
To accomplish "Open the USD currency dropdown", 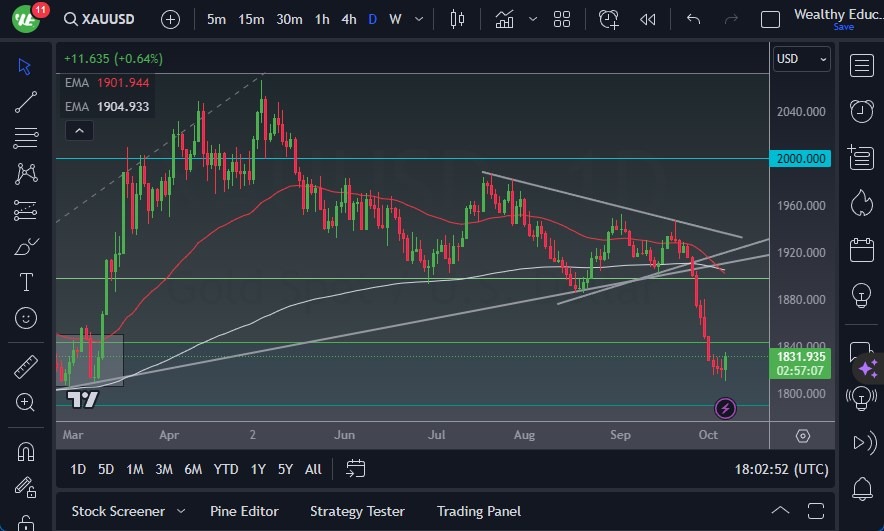I will pyautogui.click(x=802, y=59).
